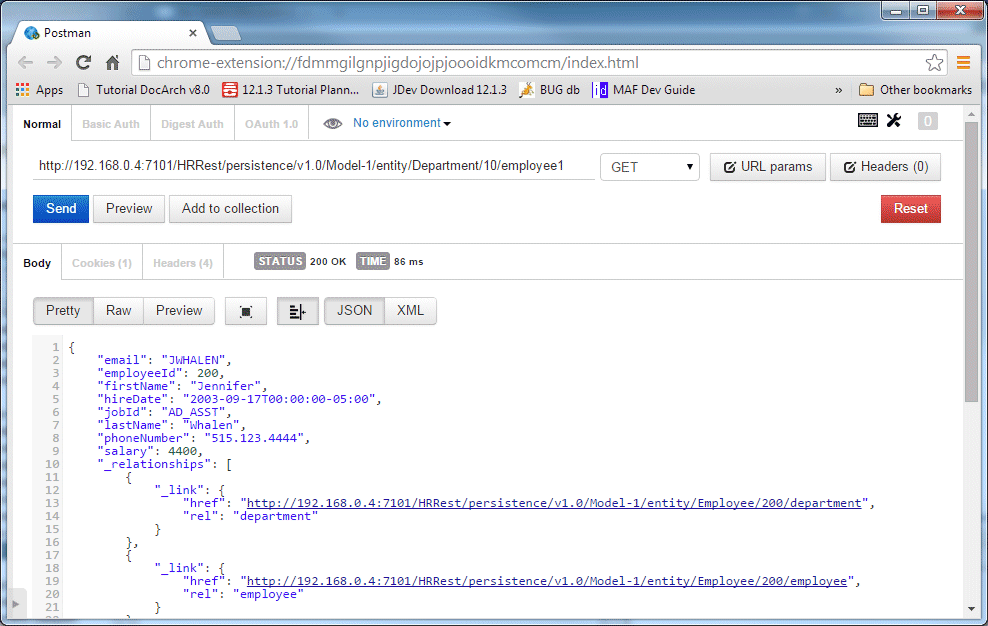Open the Headers (0) editor
Screen dimensions: 988x626
[885, 167]
